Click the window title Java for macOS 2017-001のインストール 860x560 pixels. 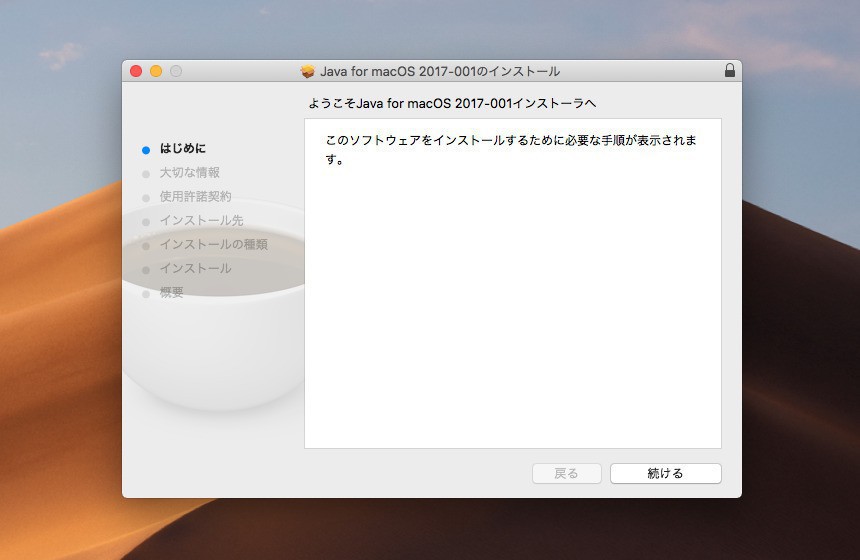(x=440, y=71)
